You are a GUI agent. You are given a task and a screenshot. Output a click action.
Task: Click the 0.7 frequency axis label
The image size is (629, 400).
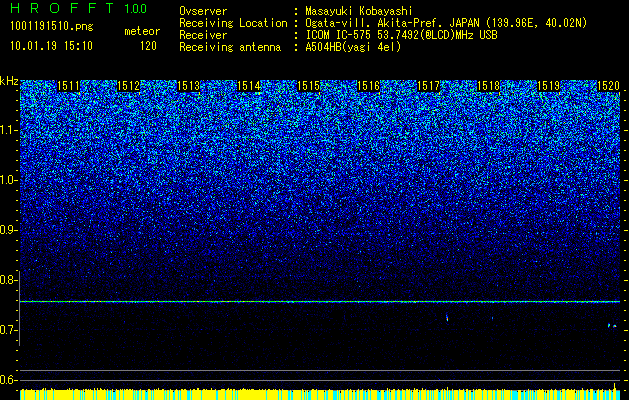[8, 330]
